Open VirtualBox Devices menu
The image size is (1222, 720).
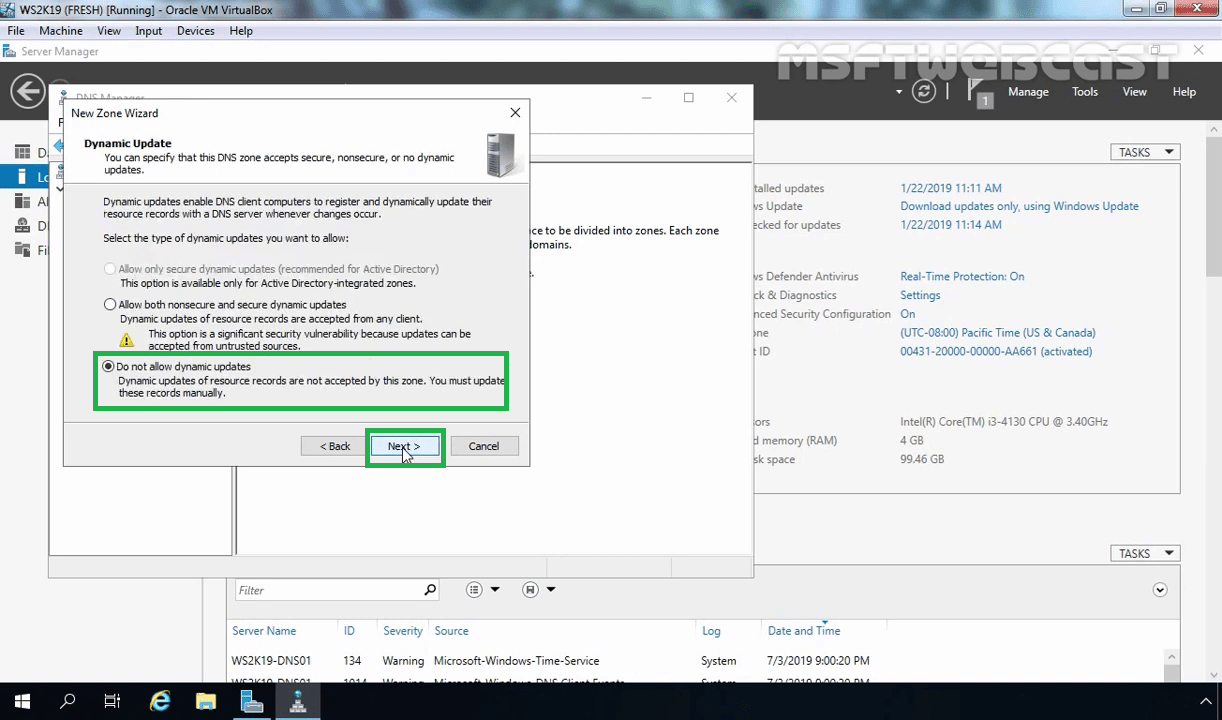tap(195, 31)
